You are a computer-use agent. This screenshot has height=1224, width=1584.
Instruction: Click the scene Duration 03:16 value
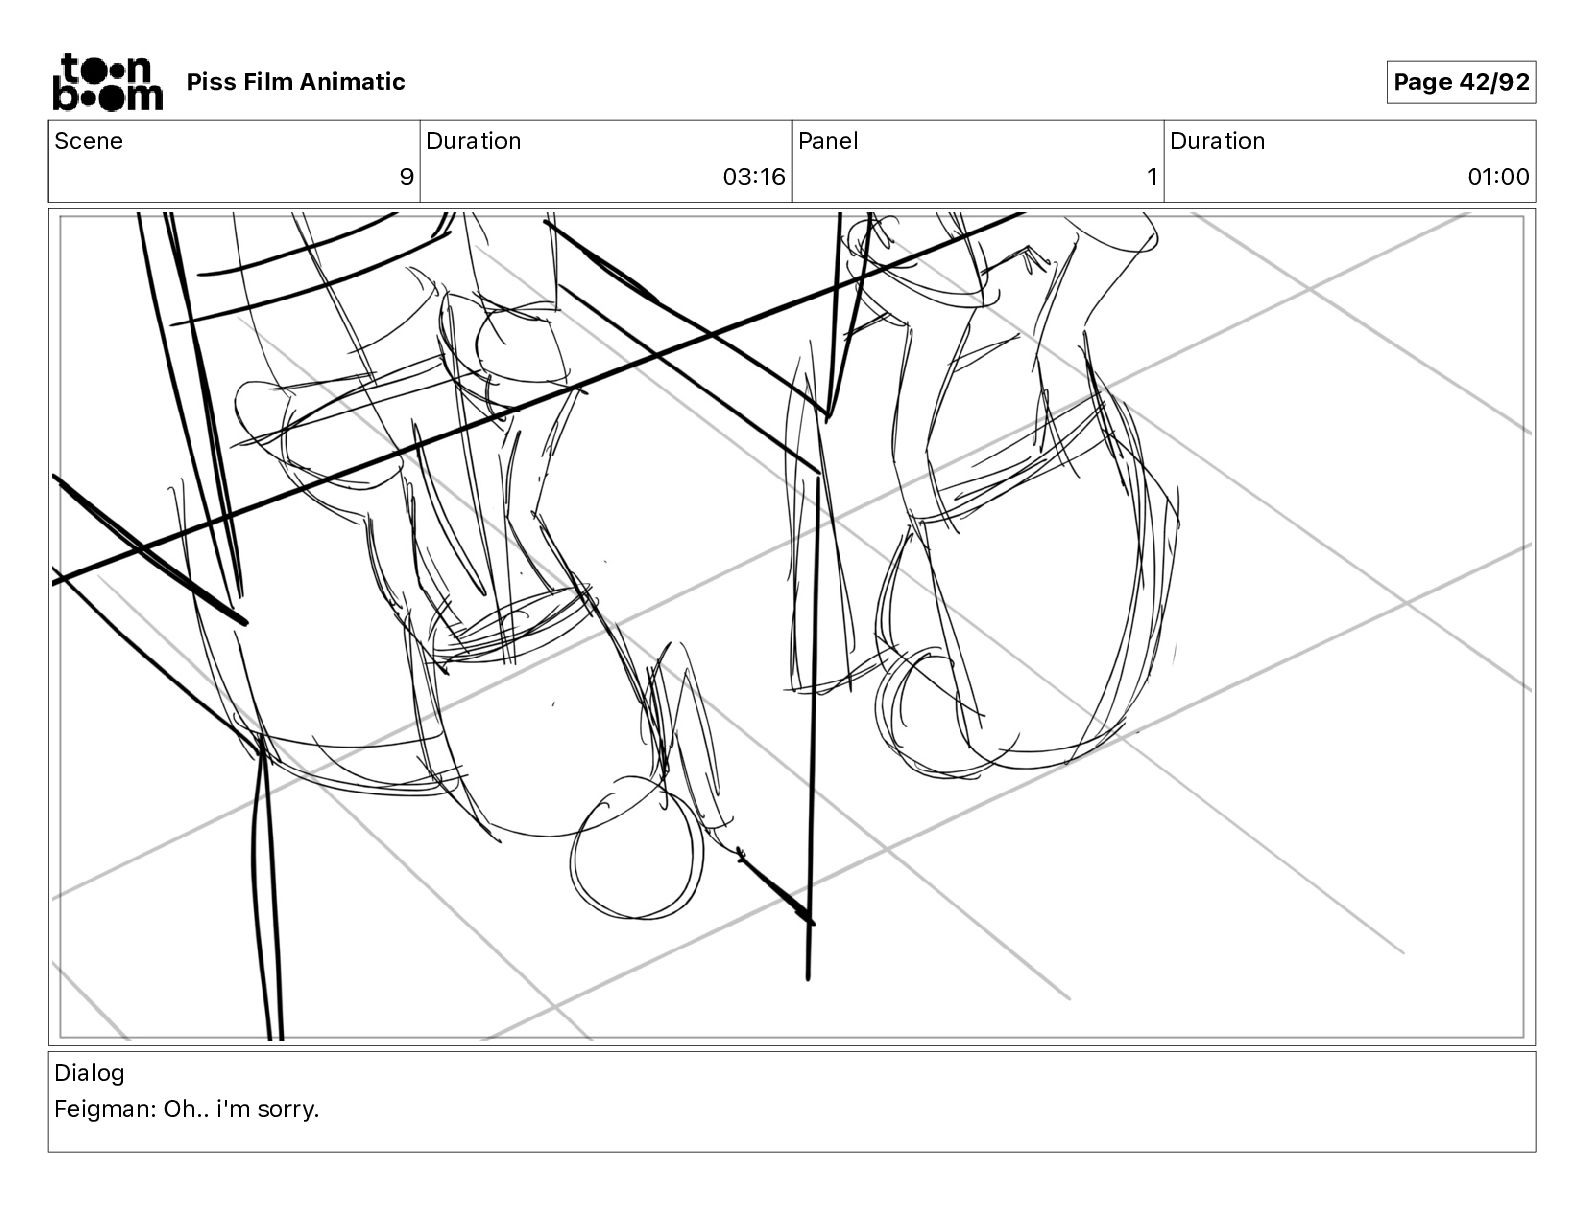pyautogui.click(x=754, y=177)
